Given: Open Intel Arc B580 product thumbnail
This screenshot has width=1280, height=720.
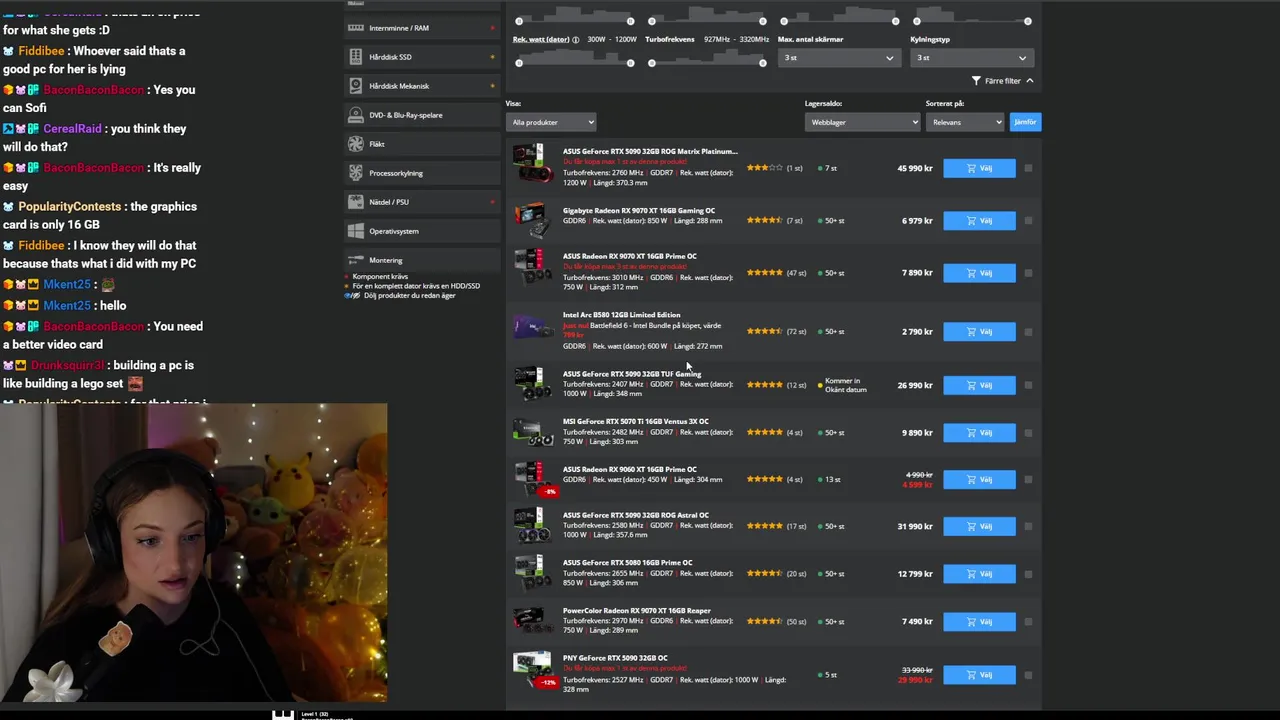Looking at the screenshot, I should (x=531, y=328).
